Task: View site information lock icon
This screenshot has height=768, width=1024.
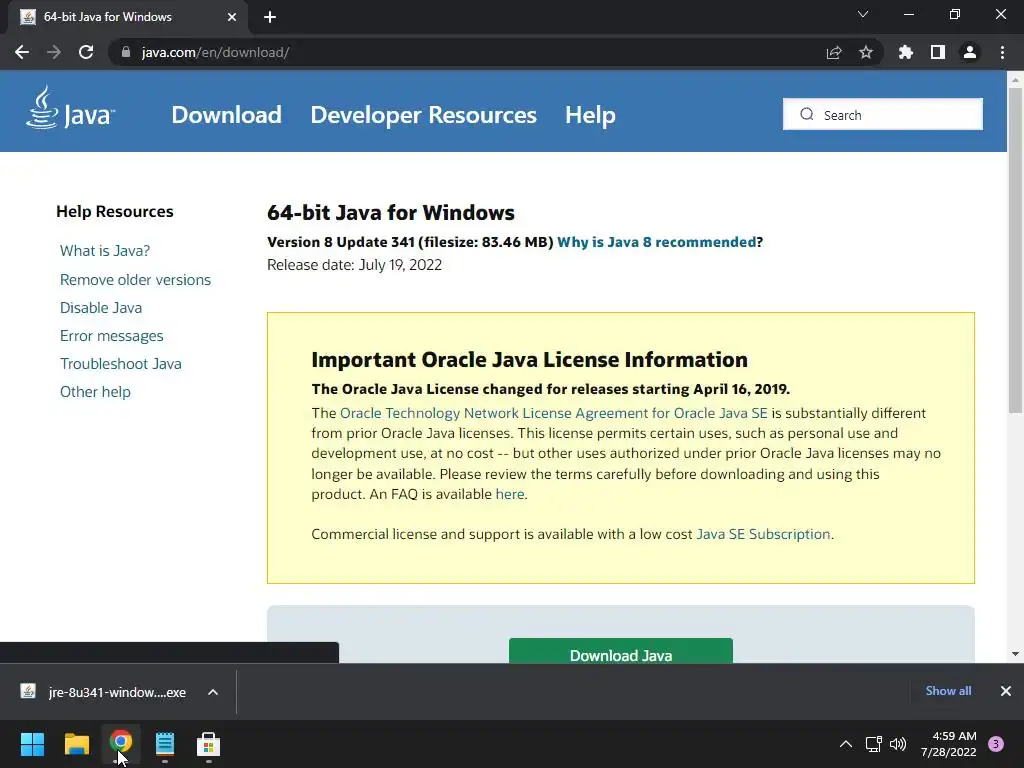Action: [x=126, y=52]
